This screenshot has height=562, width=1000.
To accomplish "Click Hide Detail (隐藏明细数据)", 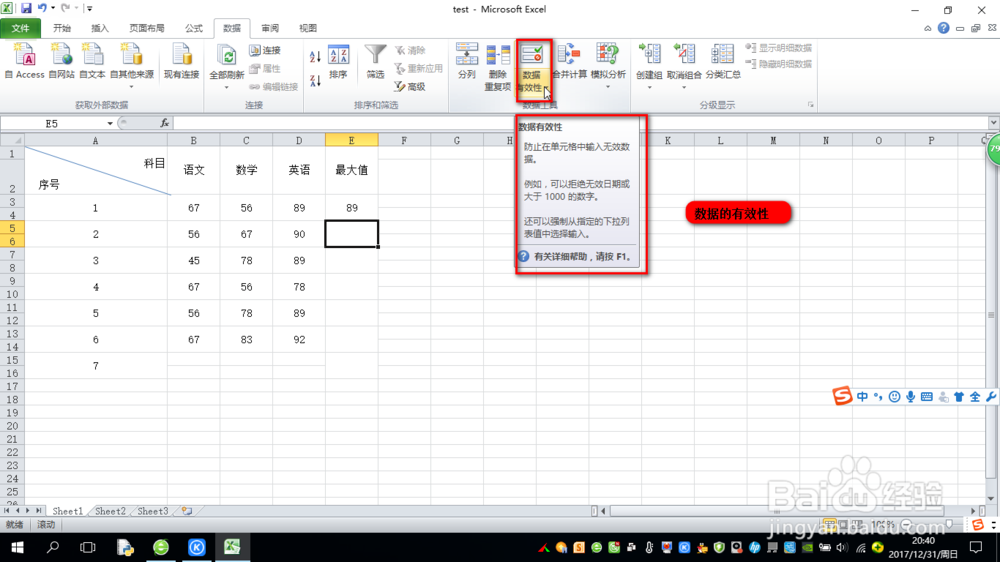I will [778, 64].
